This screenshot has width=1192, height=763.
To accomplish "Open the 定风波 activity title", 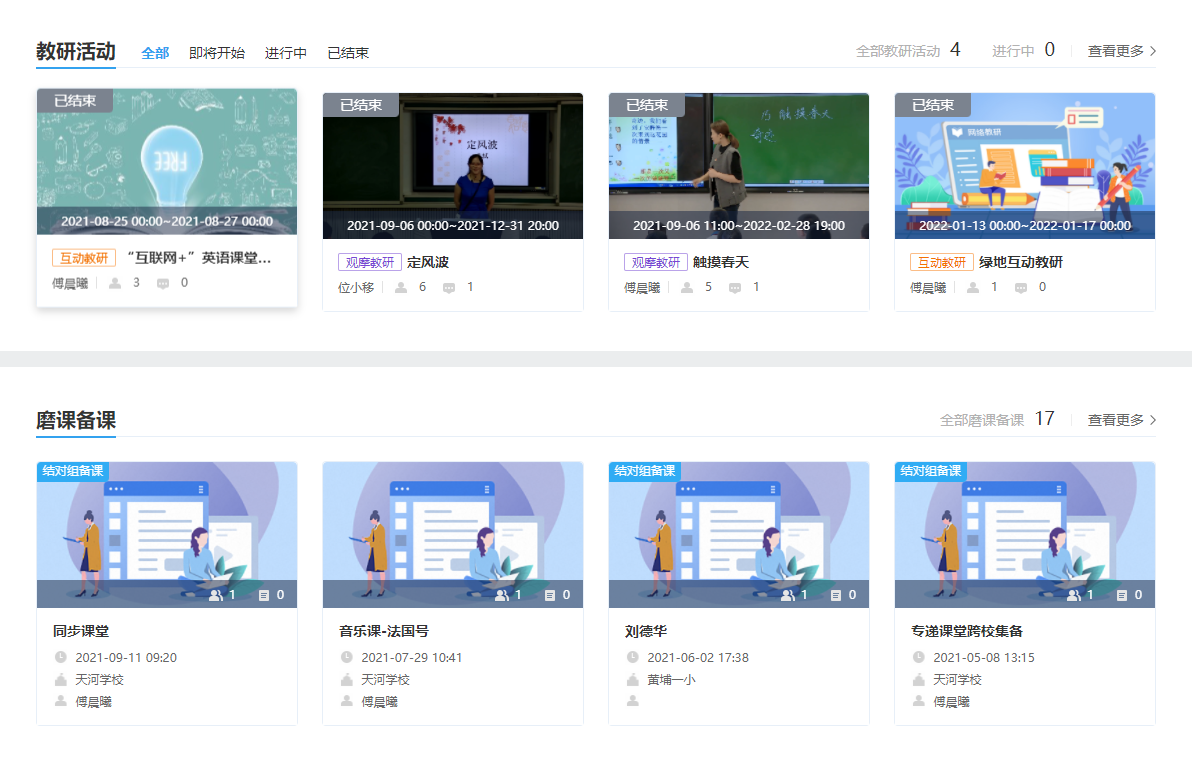I will tap(428, 262).
